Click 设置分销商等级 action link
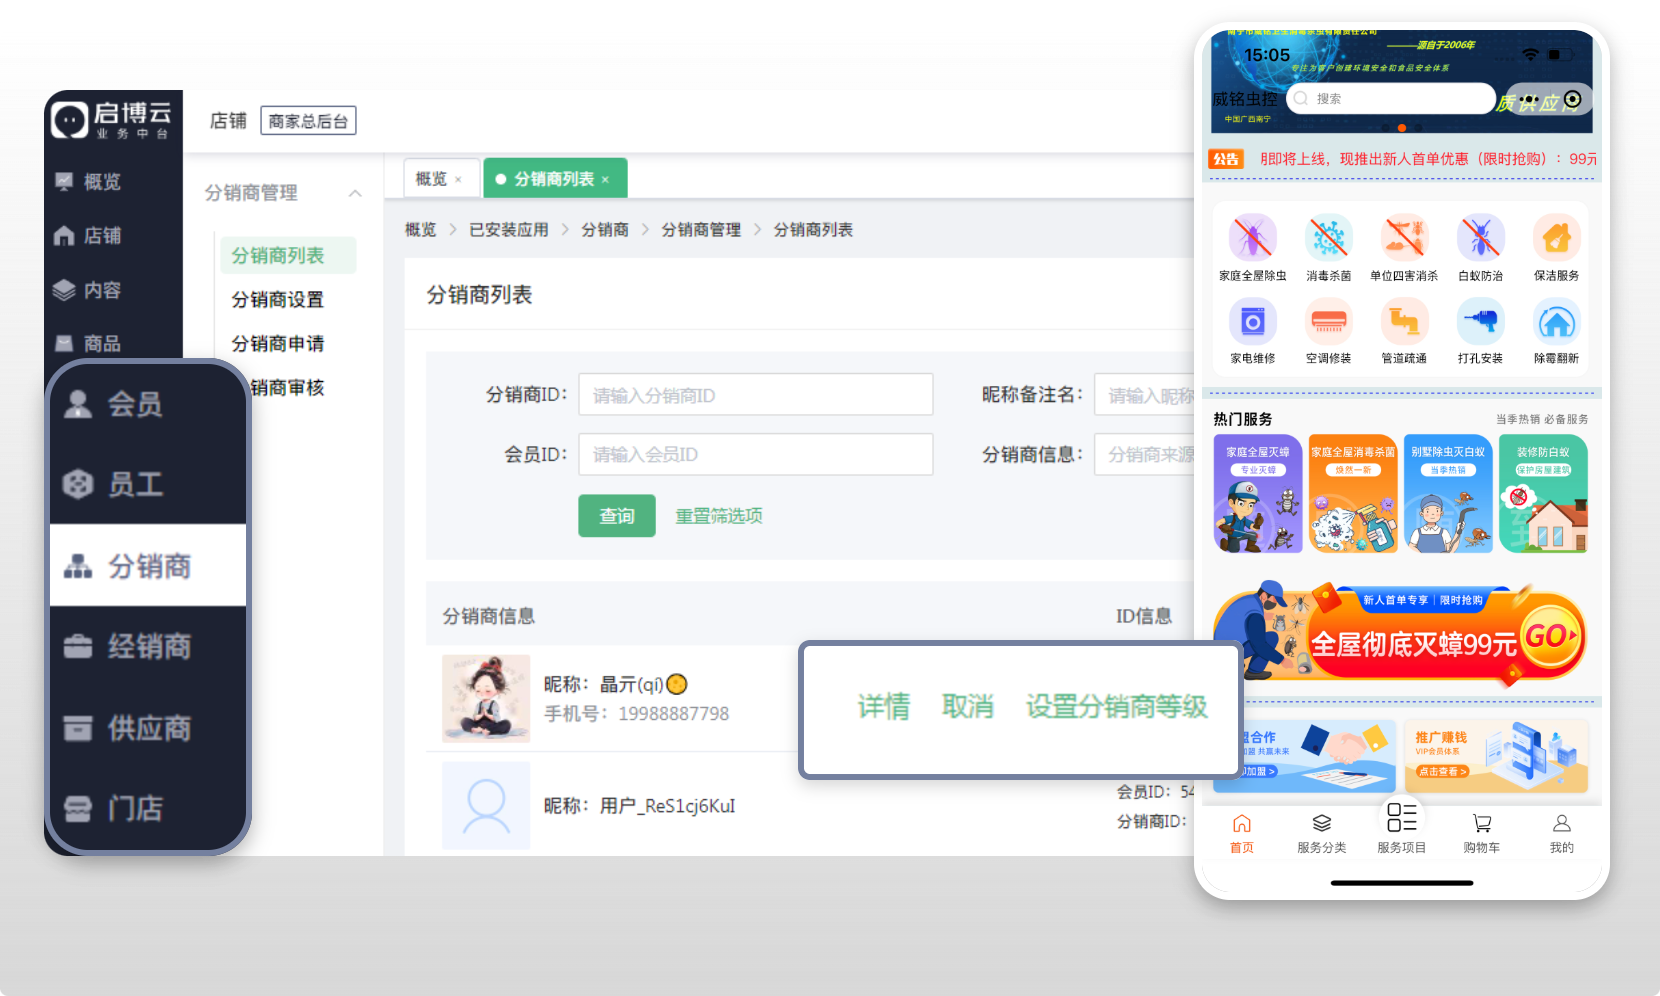1660x996 pixels. tap(1116, 707)
